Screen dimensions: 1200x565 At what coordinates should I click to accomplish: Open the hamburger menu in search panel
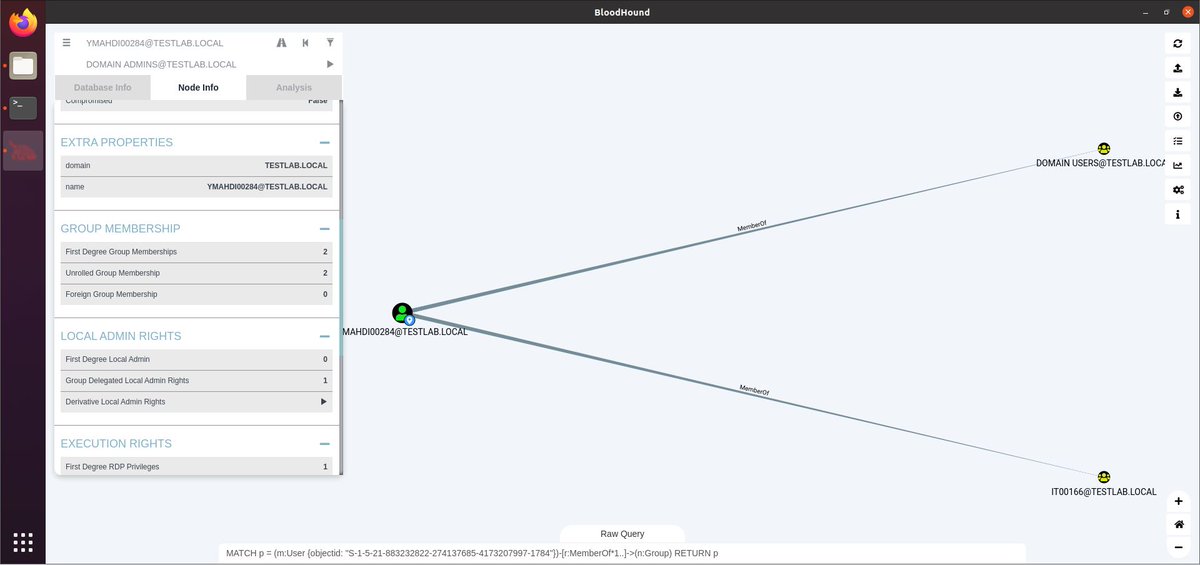point(66,43)
